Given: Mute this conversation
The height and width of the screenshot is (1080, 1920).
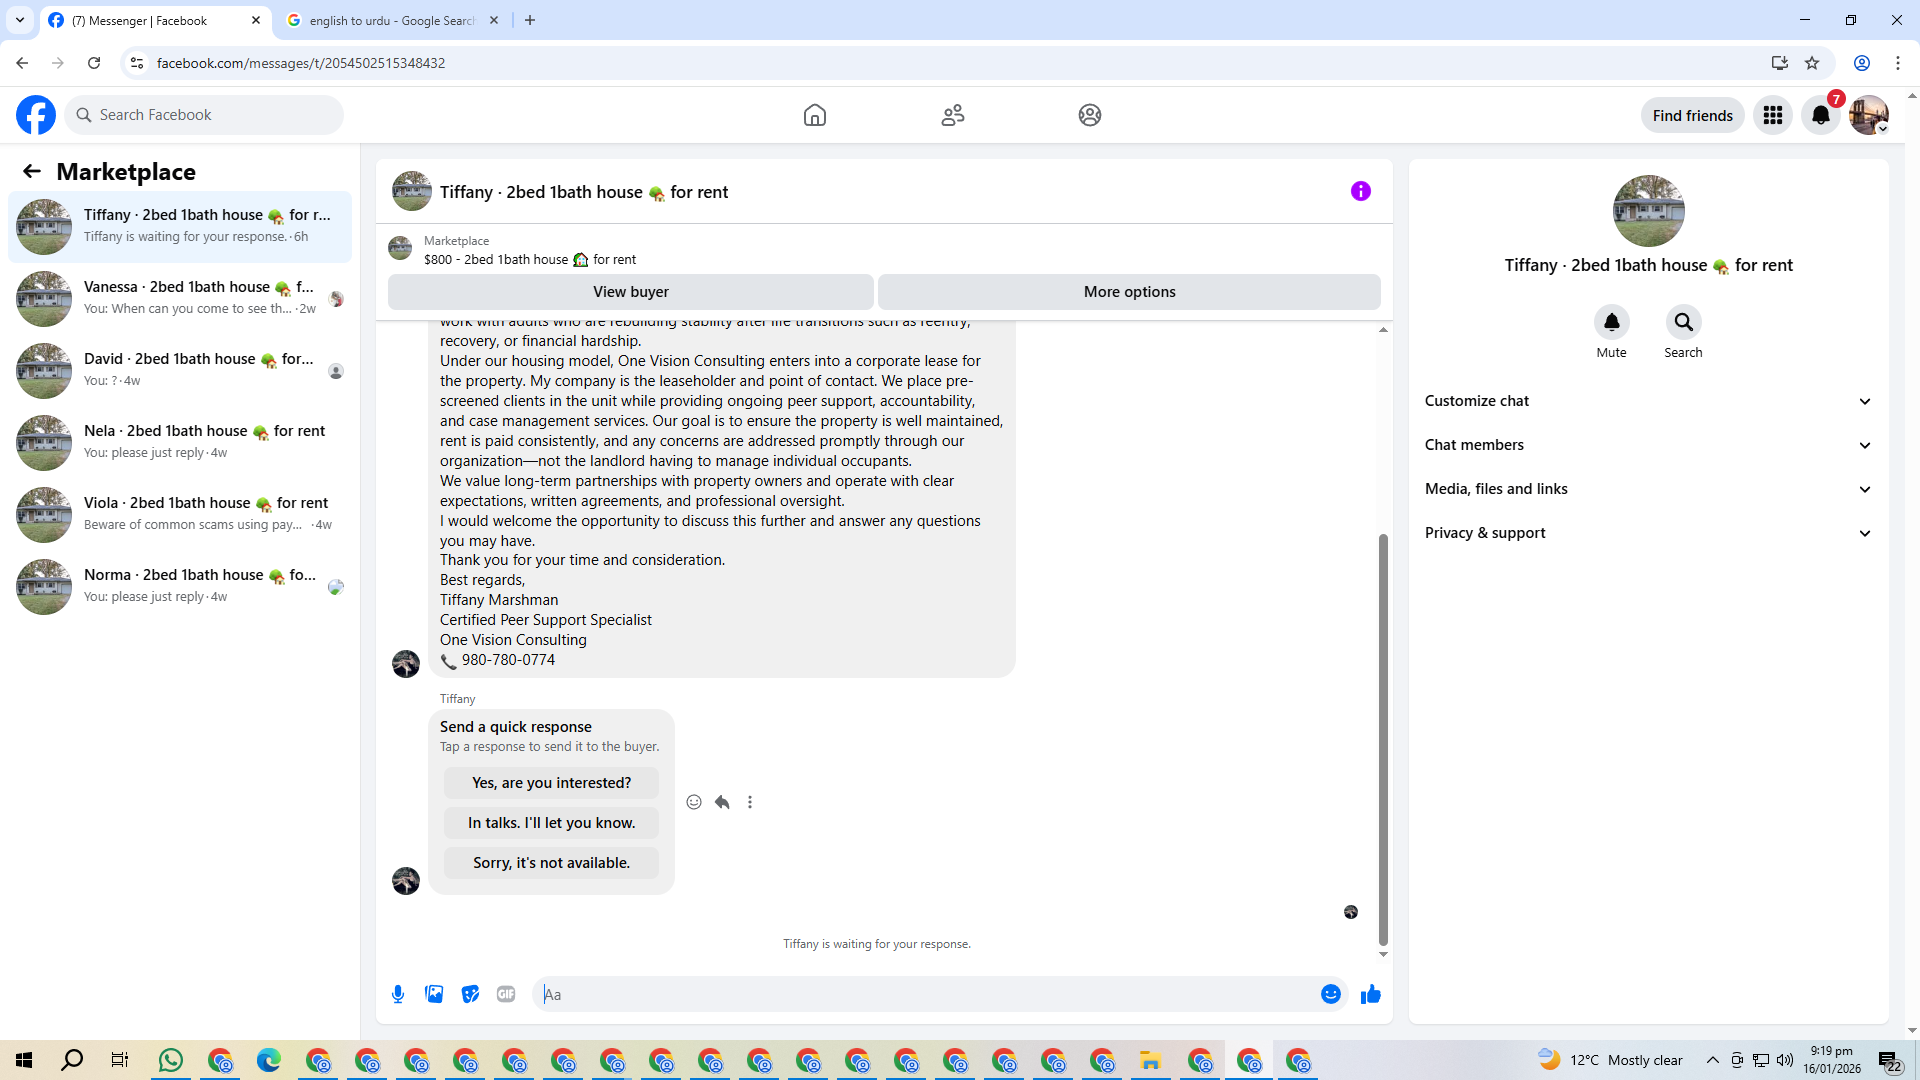Looking at the screenshot, I should click(x=1611, y=323).
